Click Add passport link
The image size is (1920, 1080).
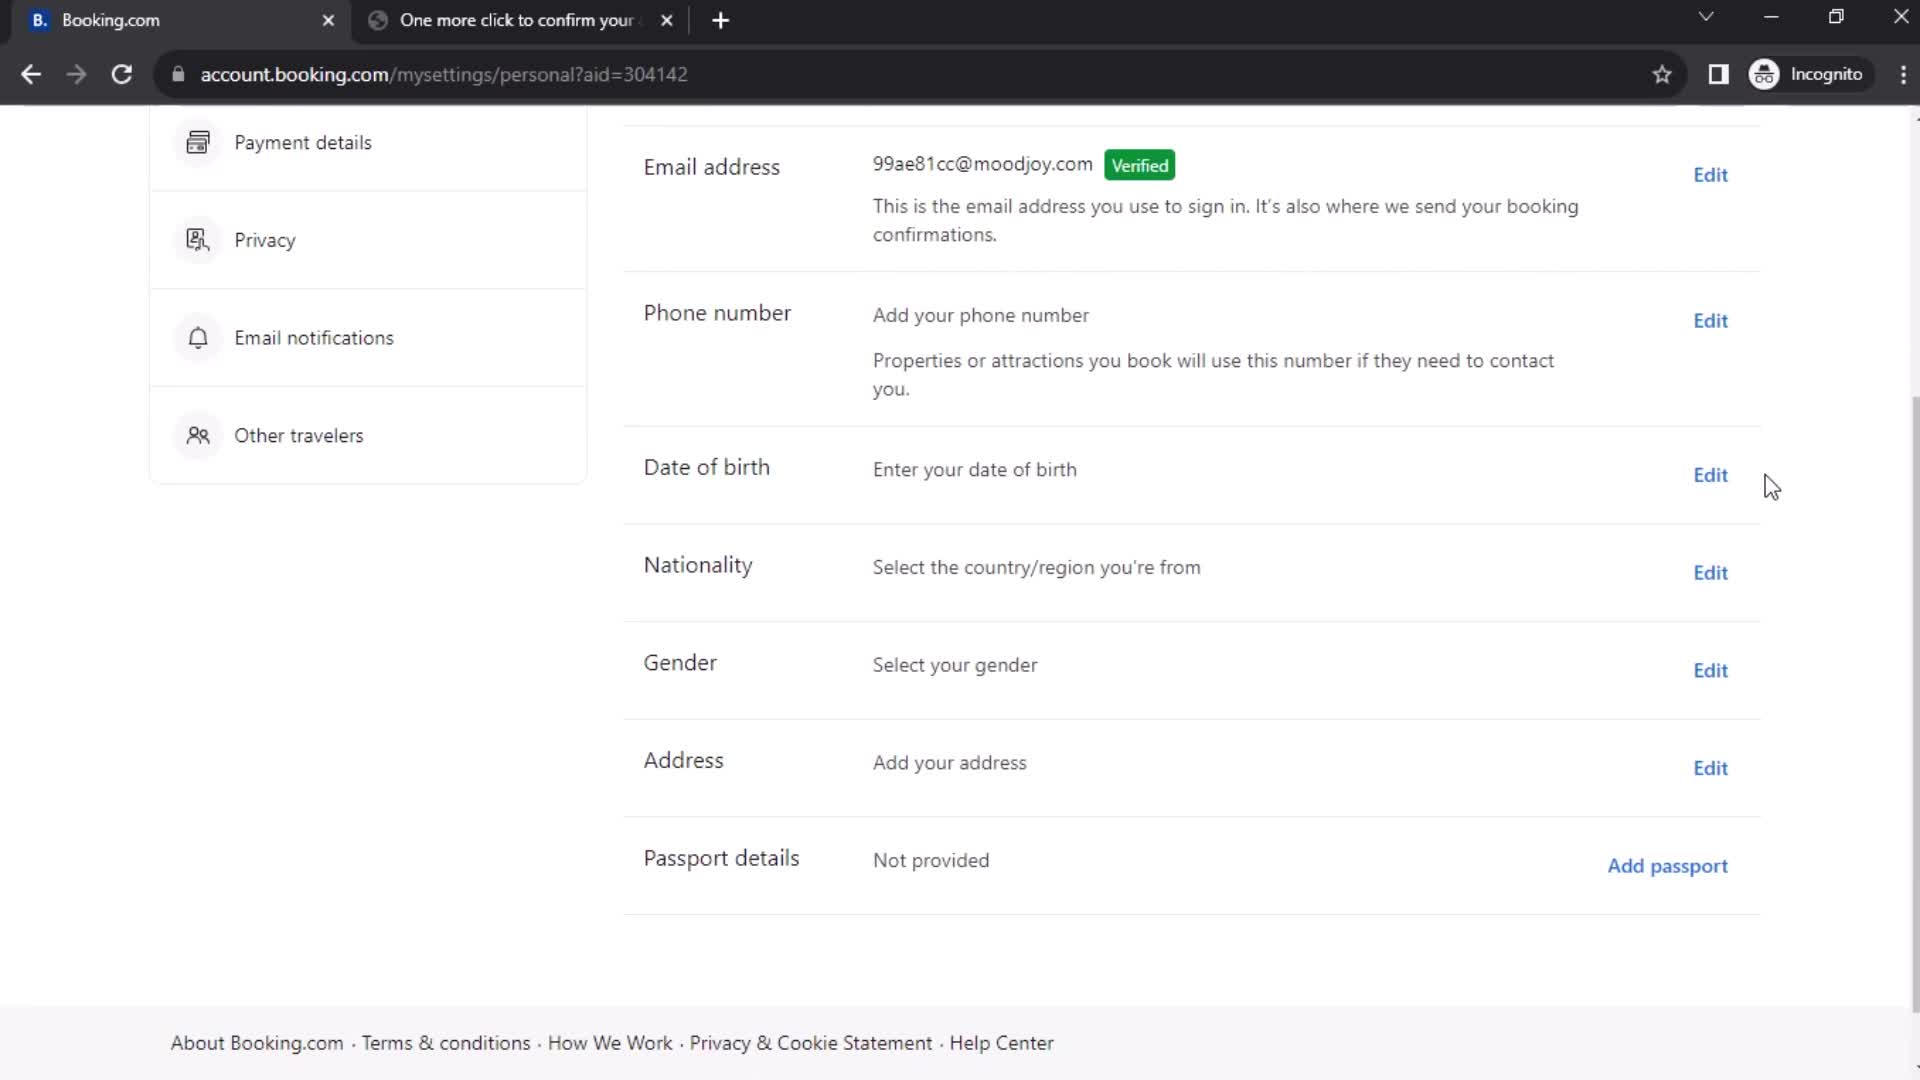coord(1667,866)
